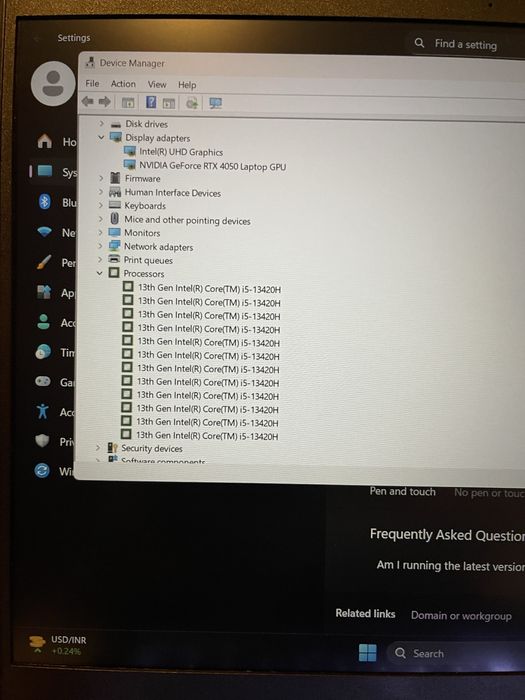This screenshot has height=700, width=525.
Task: Expand the Firmware category
Action: tap(101, 178)
